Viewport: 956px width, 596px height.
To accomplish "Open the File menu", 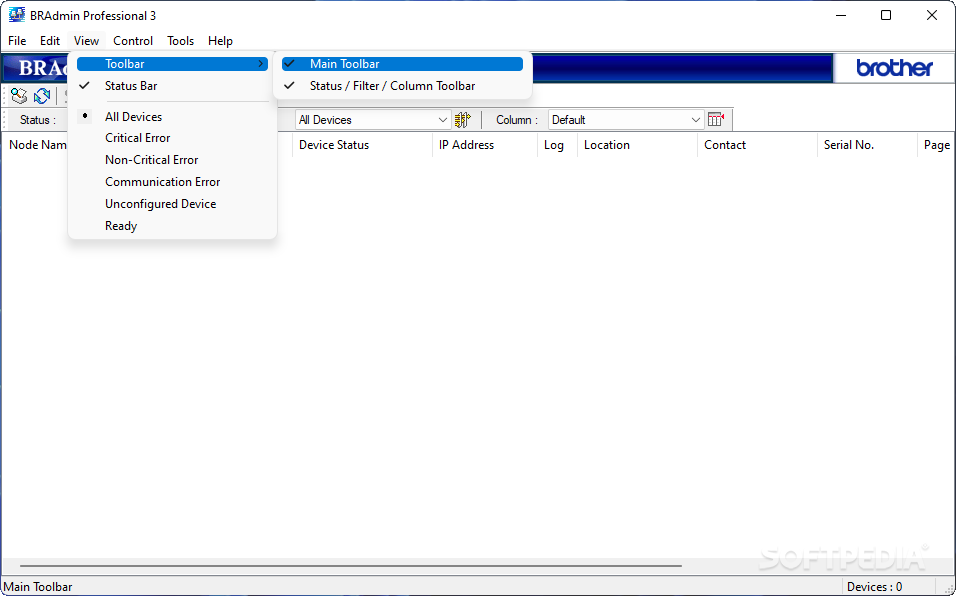I will [17, 41].
